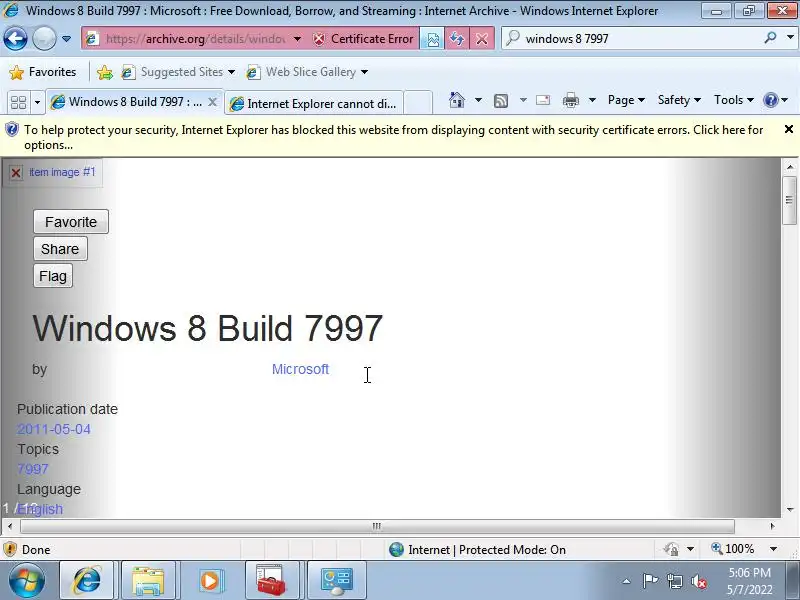Click the magnifier Search button
This screenshot has height=600, width=800.
click(770, 38)
